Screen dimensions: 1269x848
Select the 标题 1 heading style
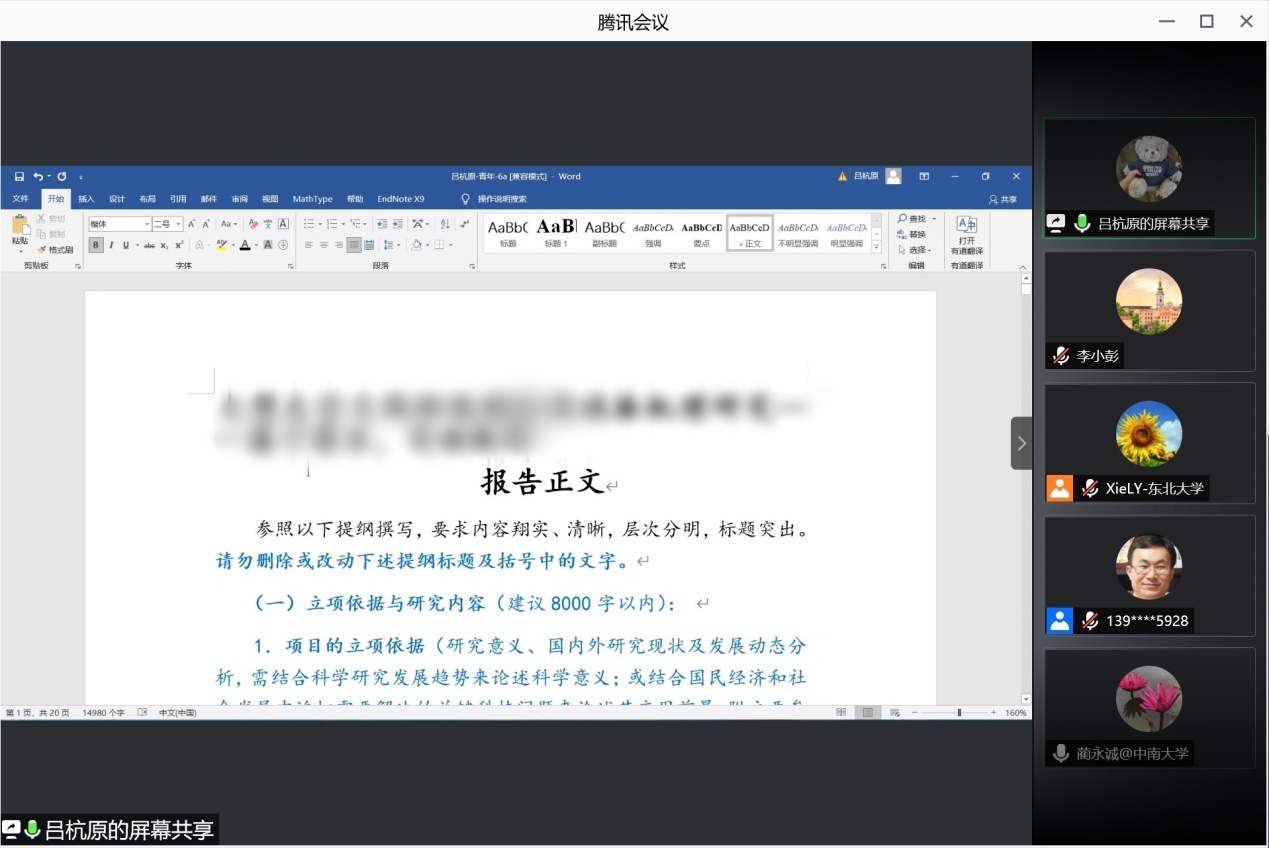click(556, 233)
